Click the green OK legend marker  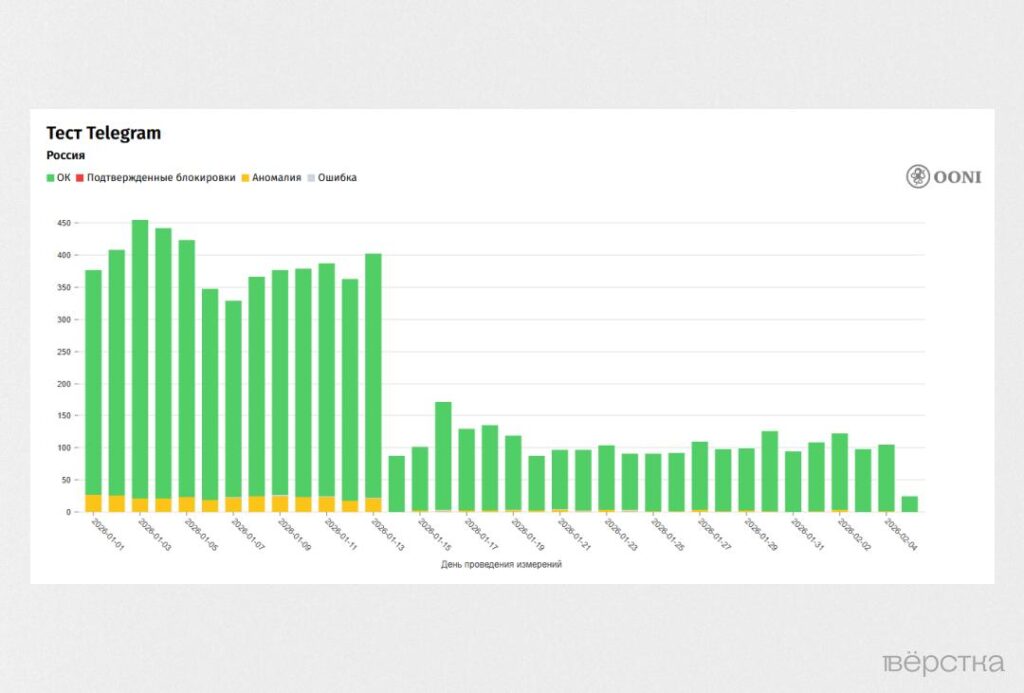[50, 178]
